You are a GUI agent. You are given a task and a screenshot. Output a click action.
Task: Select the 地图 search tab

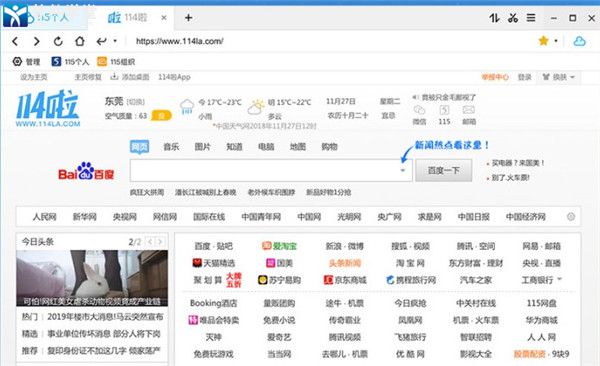click(x=298, y=147)
